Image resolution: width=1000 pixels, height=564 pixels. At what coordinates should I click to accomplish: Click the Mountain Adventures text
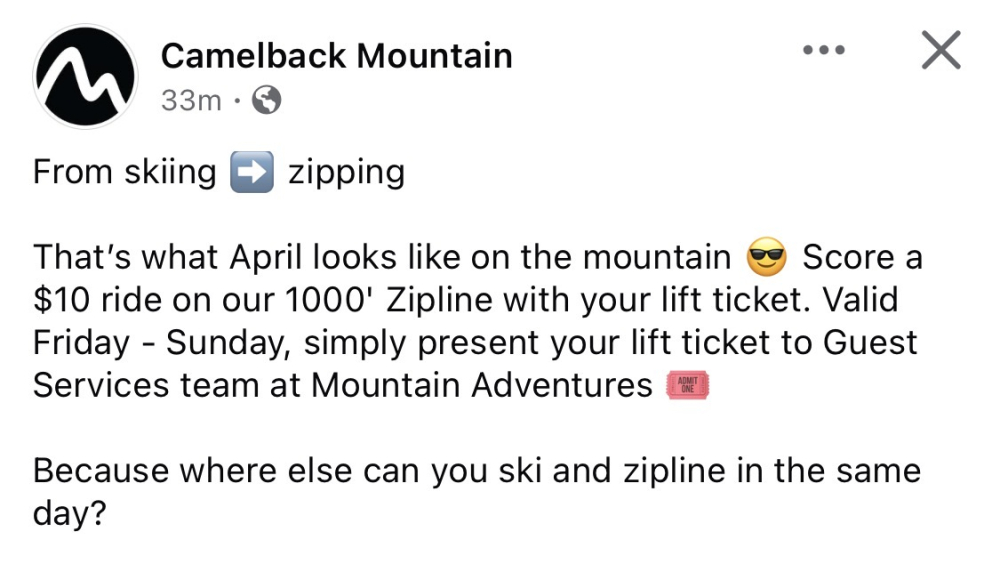click(482, 385)
